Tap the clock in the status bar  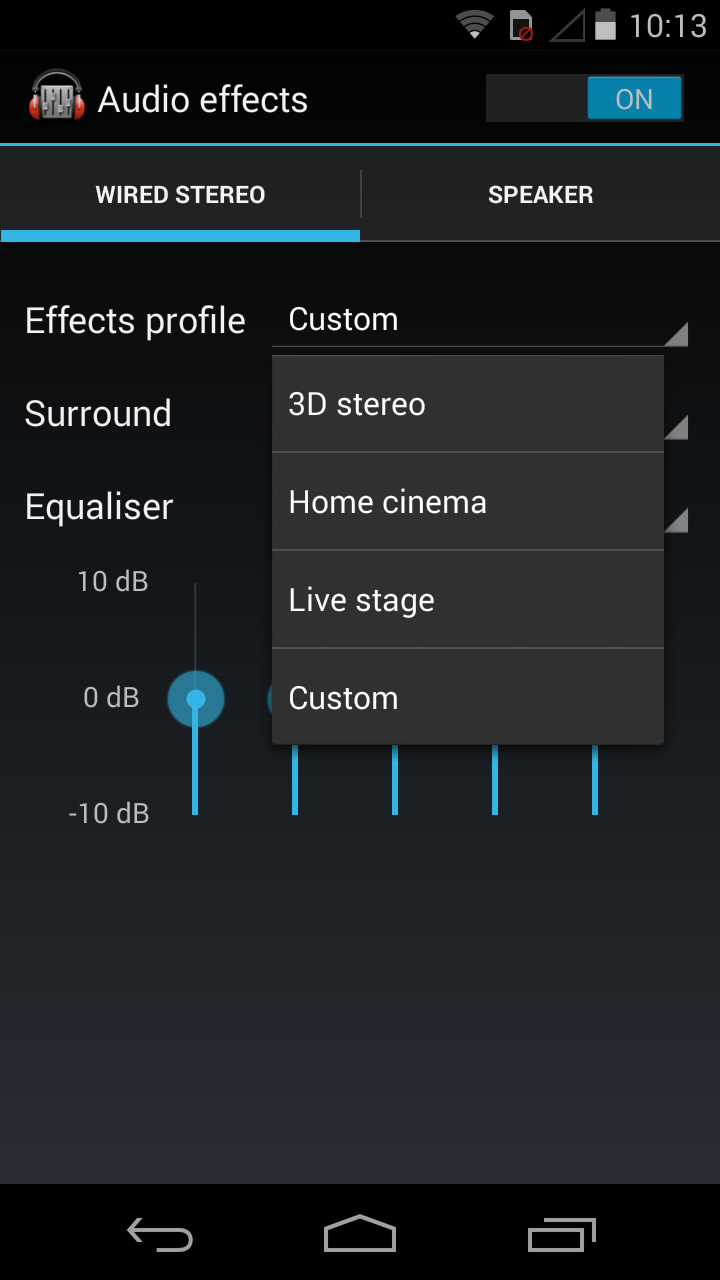click(x=668, y=26)
